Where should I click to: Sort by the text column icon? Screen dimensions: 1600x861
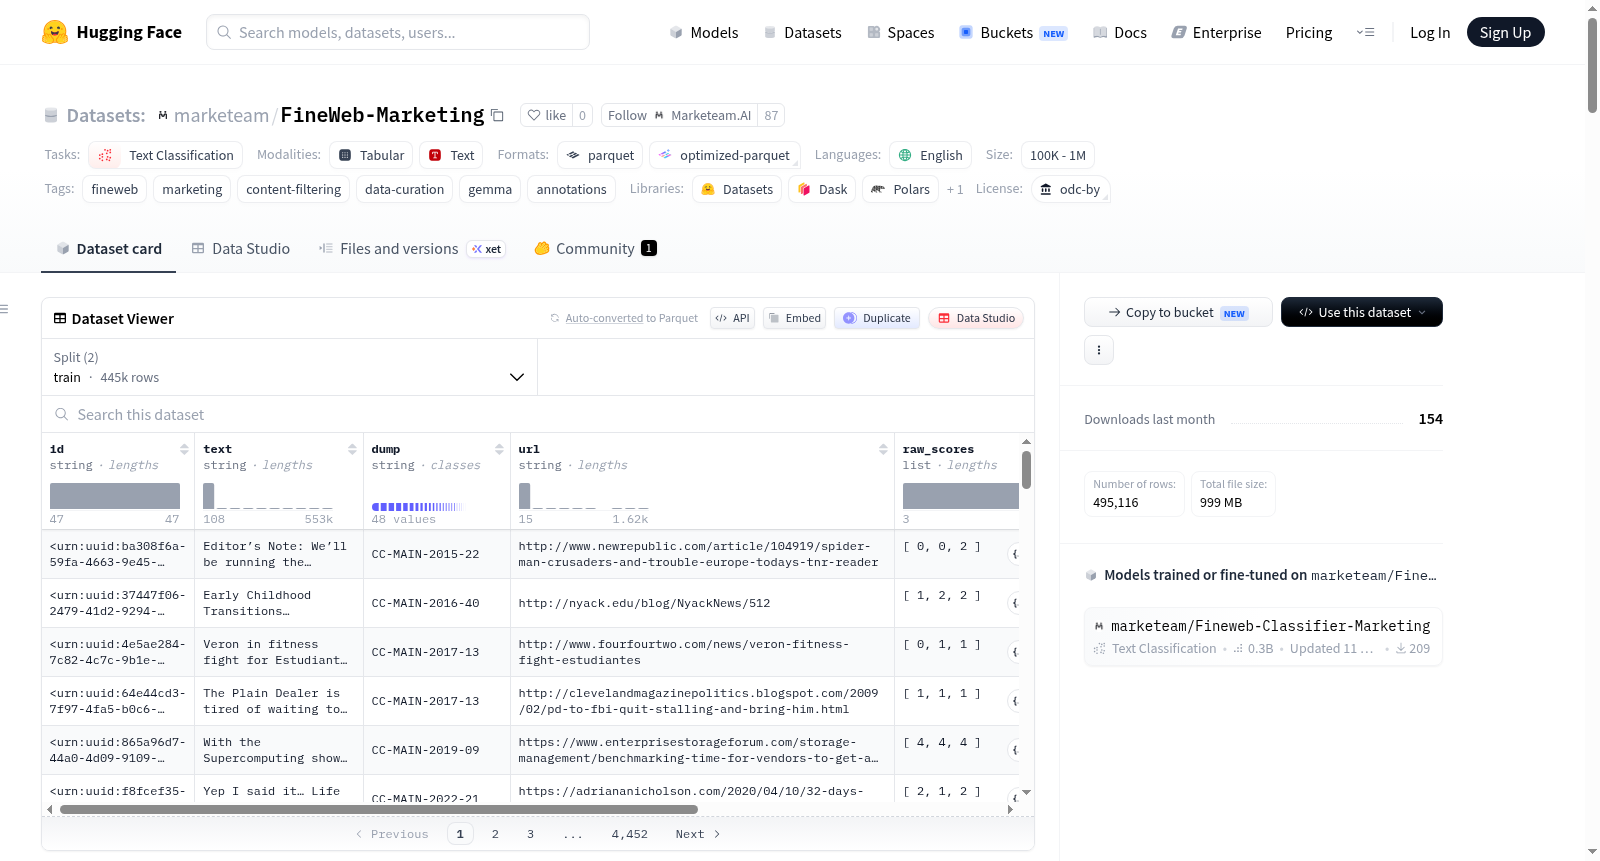[352, 449]
